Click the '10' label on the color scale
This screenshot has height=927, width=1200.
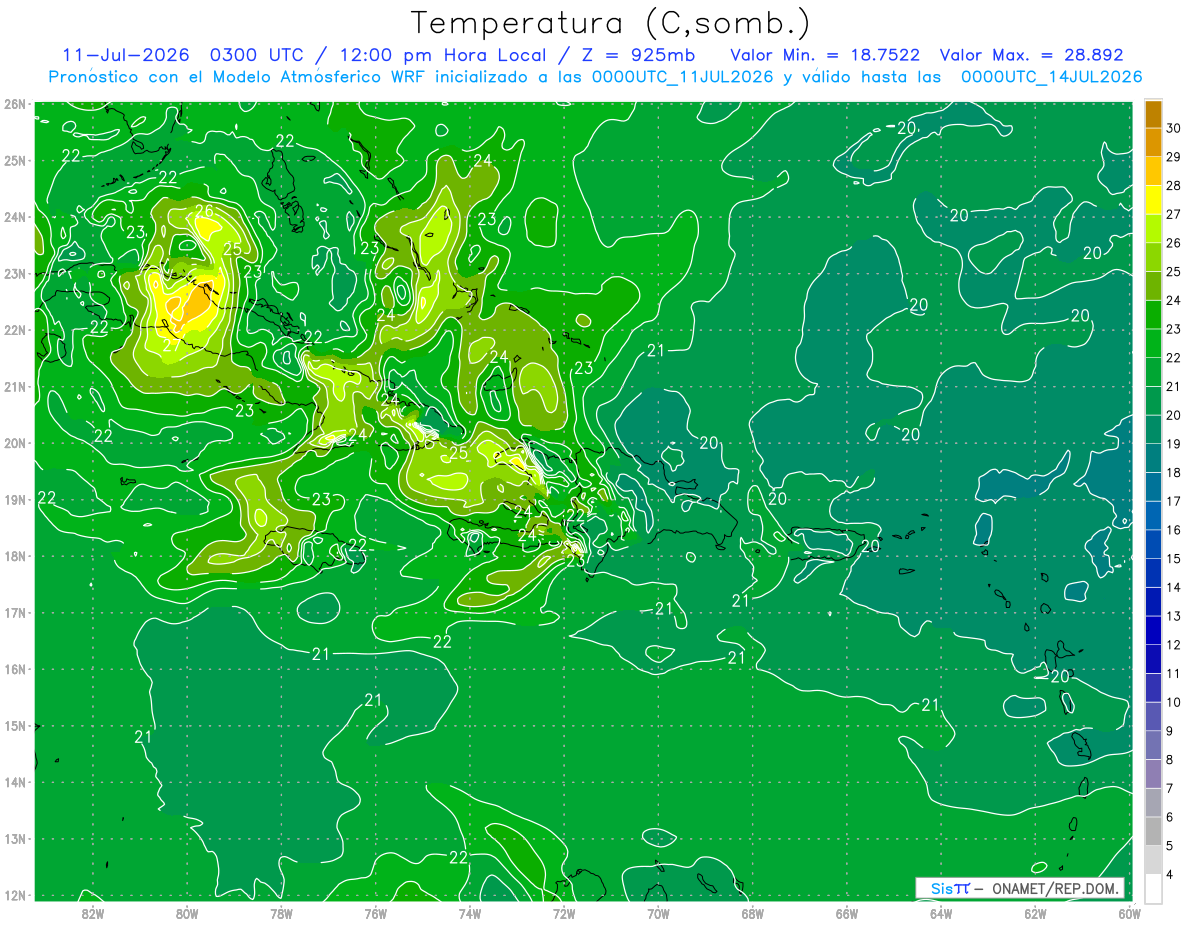coord(1174,702)
